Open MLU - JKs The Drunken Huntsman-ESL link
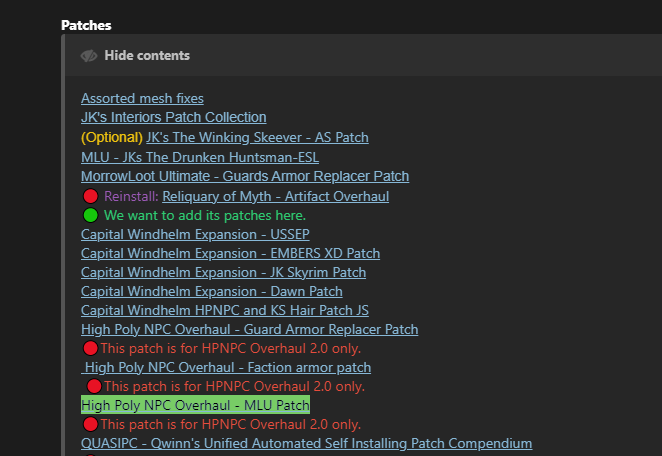 tap(200, 157)
